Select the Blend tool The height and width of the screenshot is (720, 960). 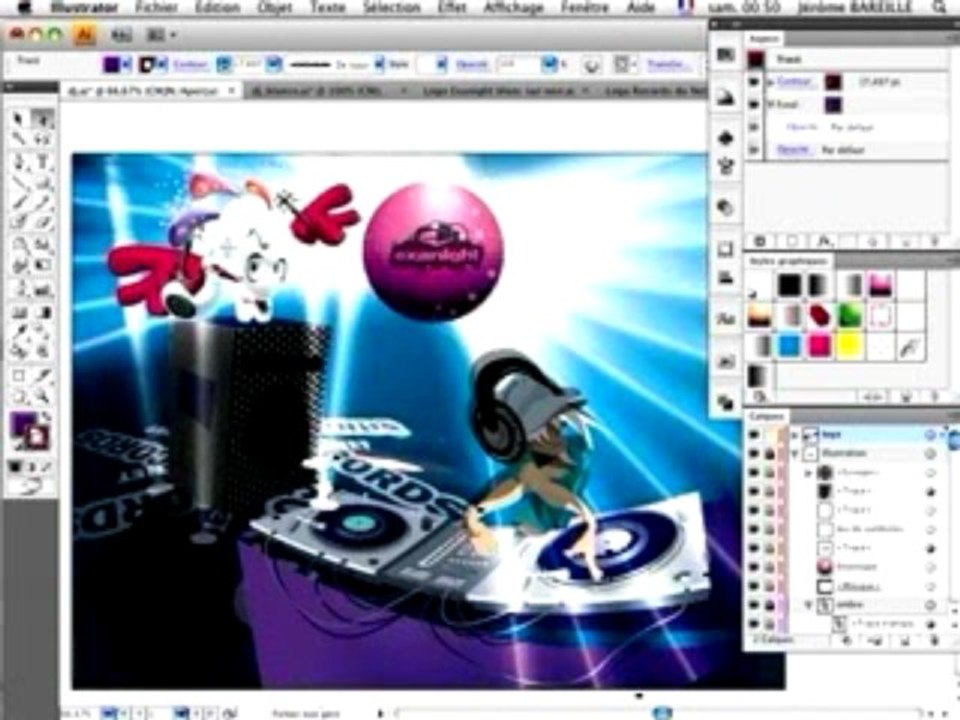[x=42, y=334]
